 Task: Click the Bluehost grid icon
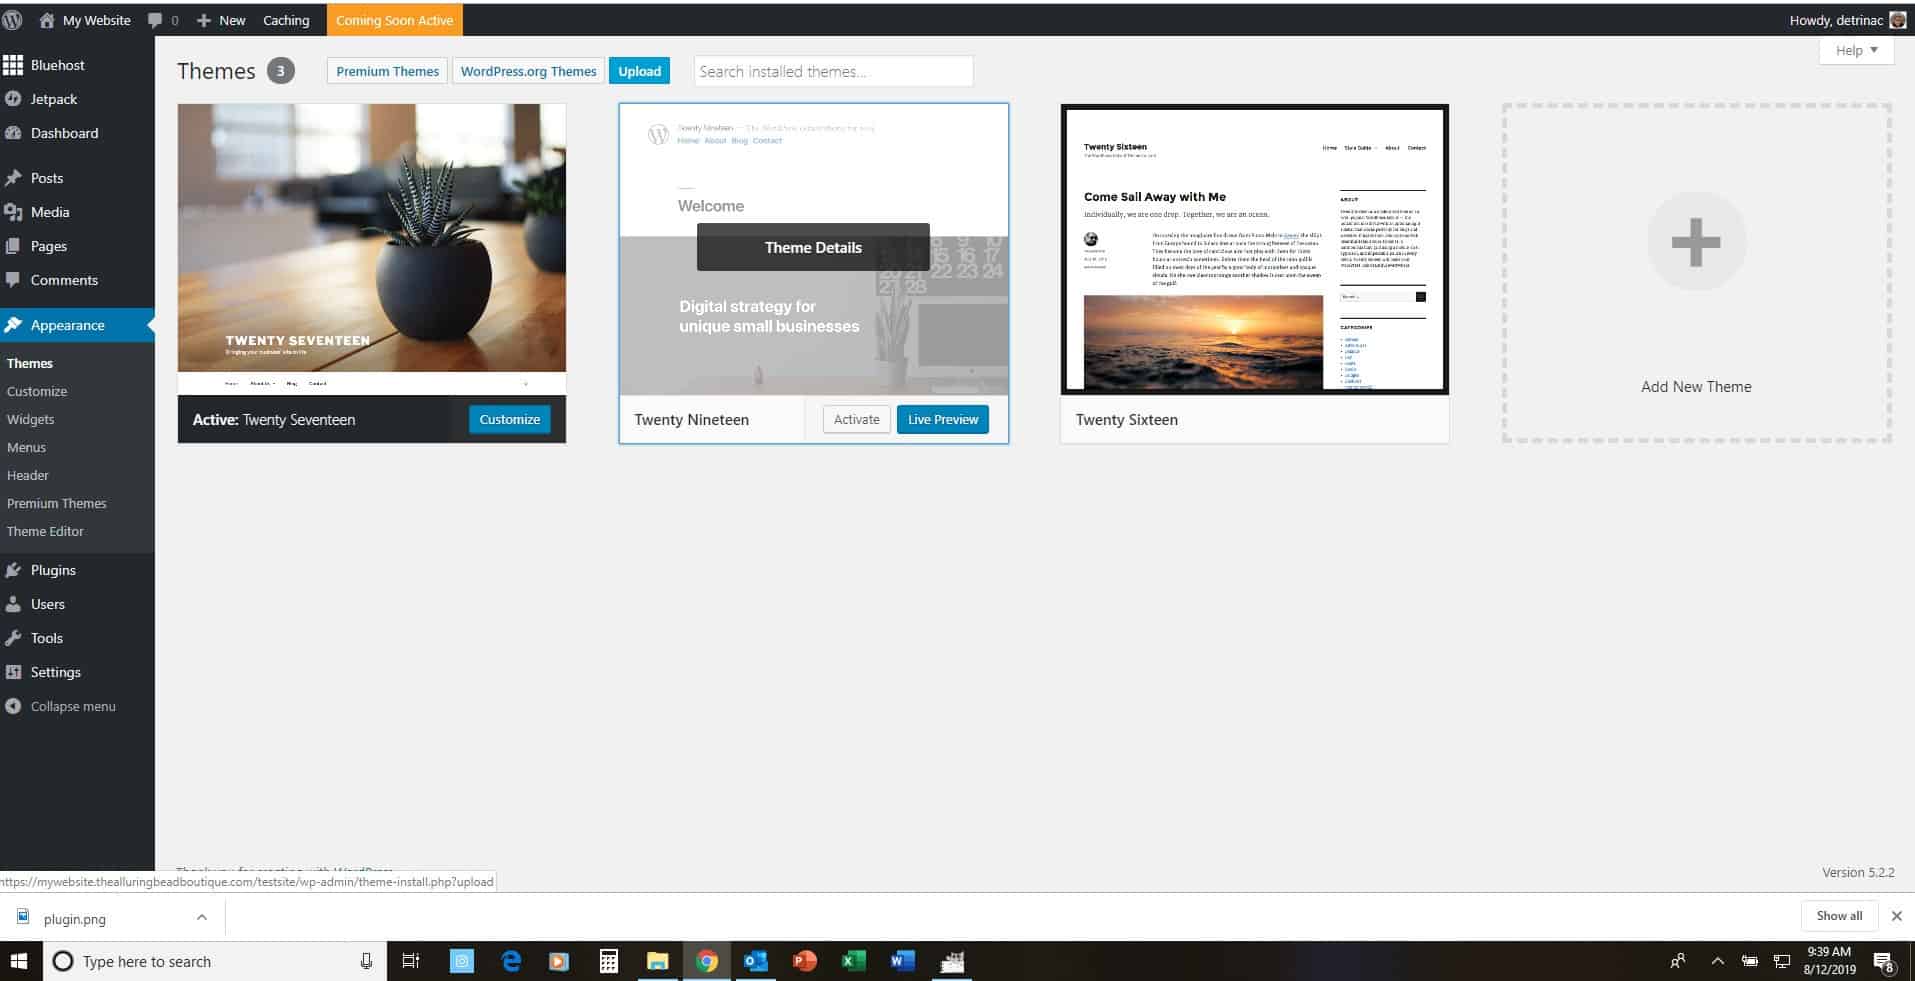[13, 65]
